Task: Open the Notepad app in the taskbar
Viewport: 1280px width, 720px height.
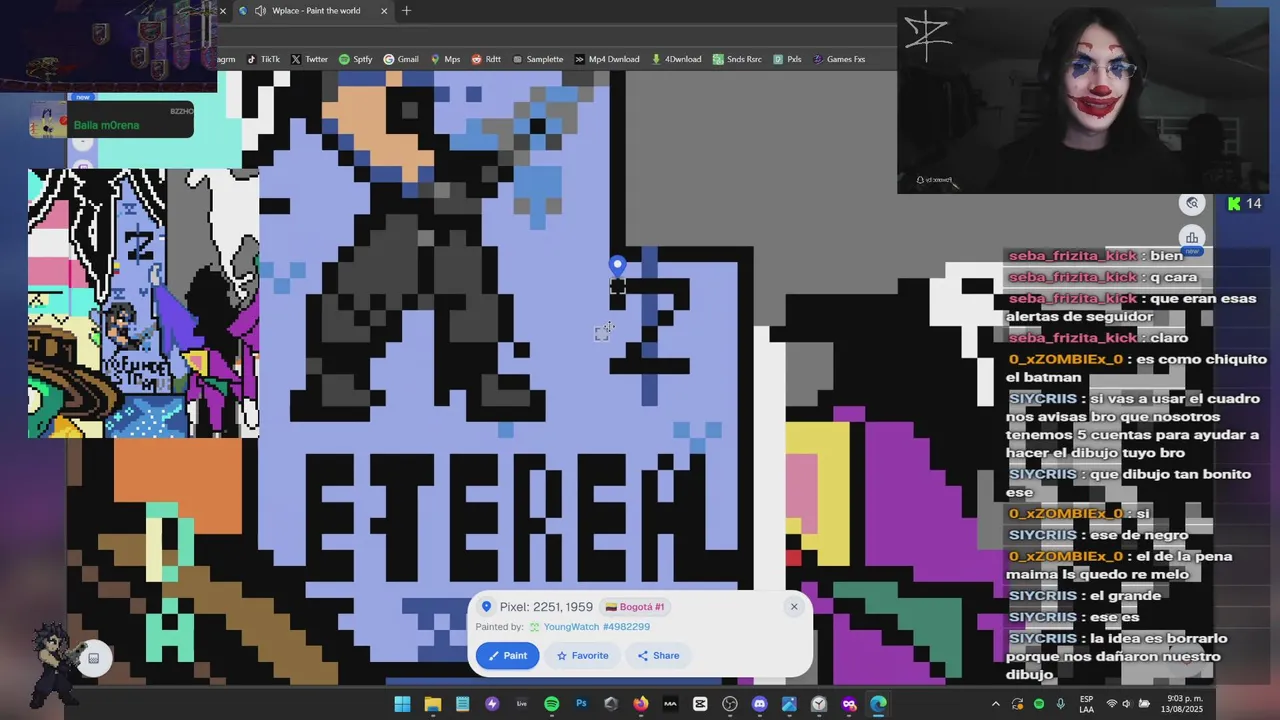Action: pyautogui.click(x=462, y=704)
